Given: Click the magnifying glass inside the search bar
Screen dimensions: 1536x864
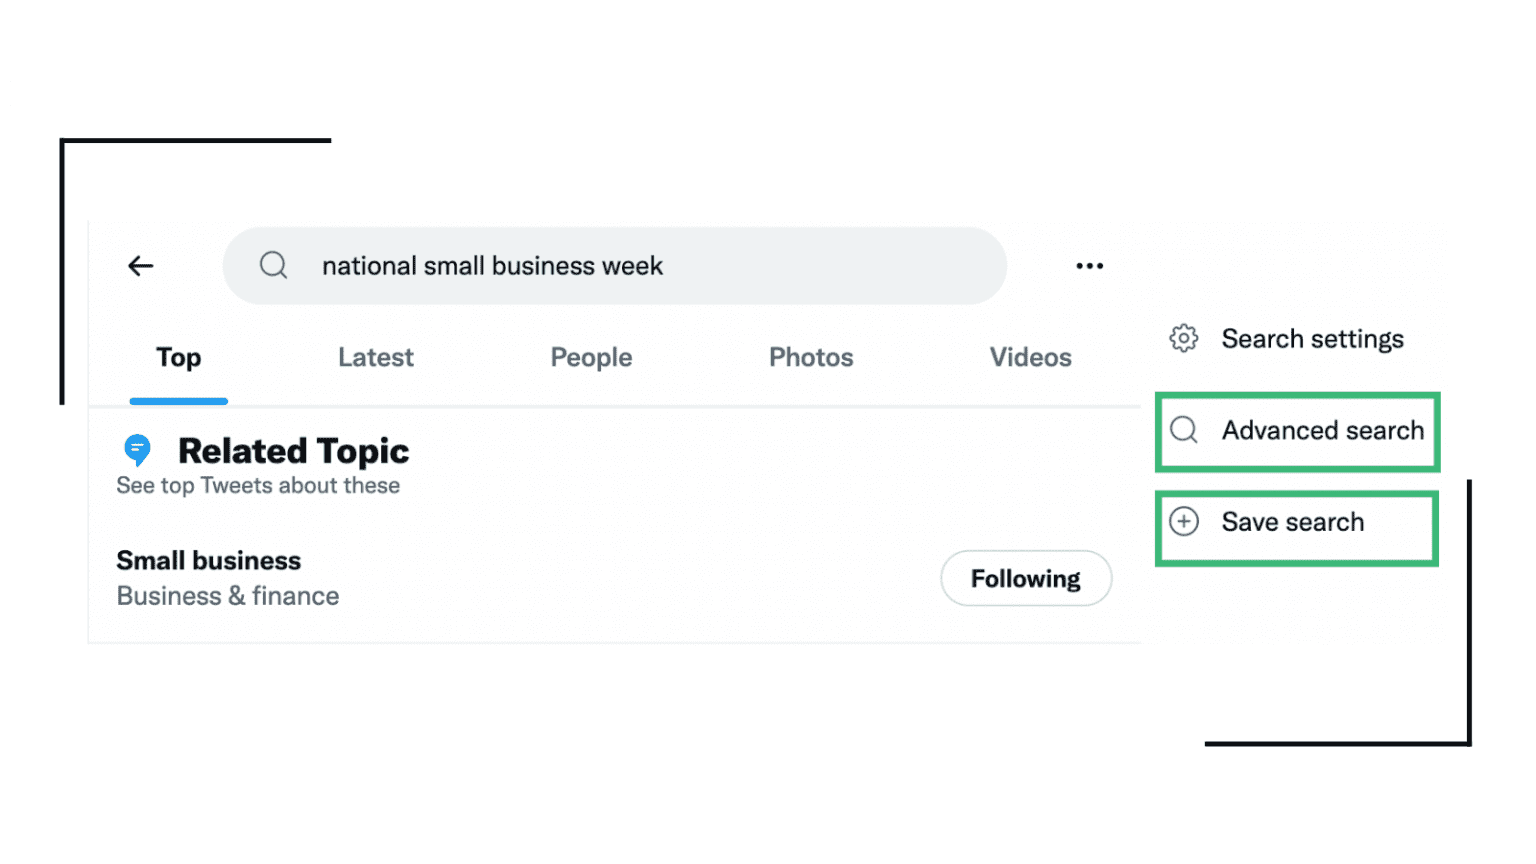Looking at the screenshot, I should (x=273, y=265).
